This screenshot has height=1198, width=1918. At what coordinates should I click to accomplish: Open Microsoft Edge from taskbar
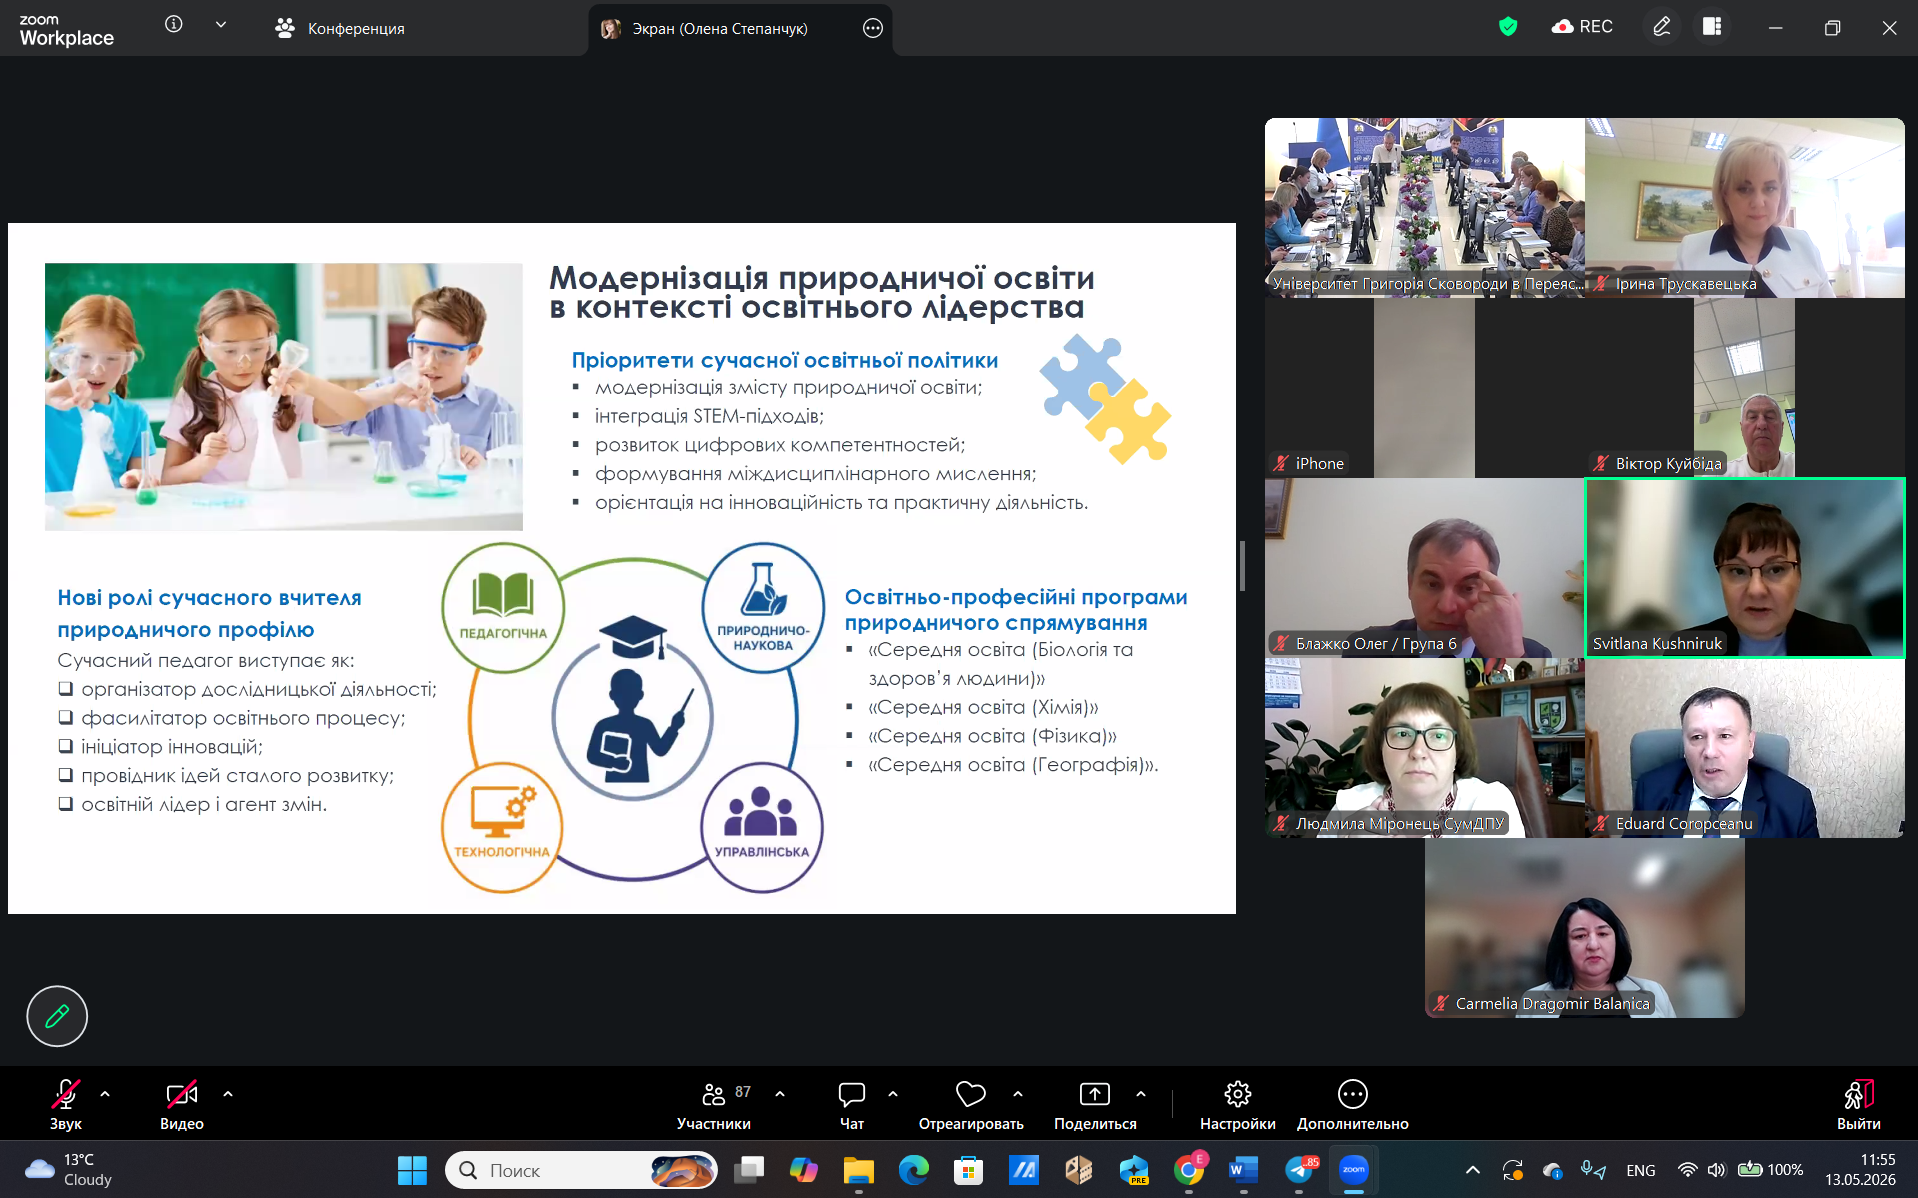point(913,1170)
